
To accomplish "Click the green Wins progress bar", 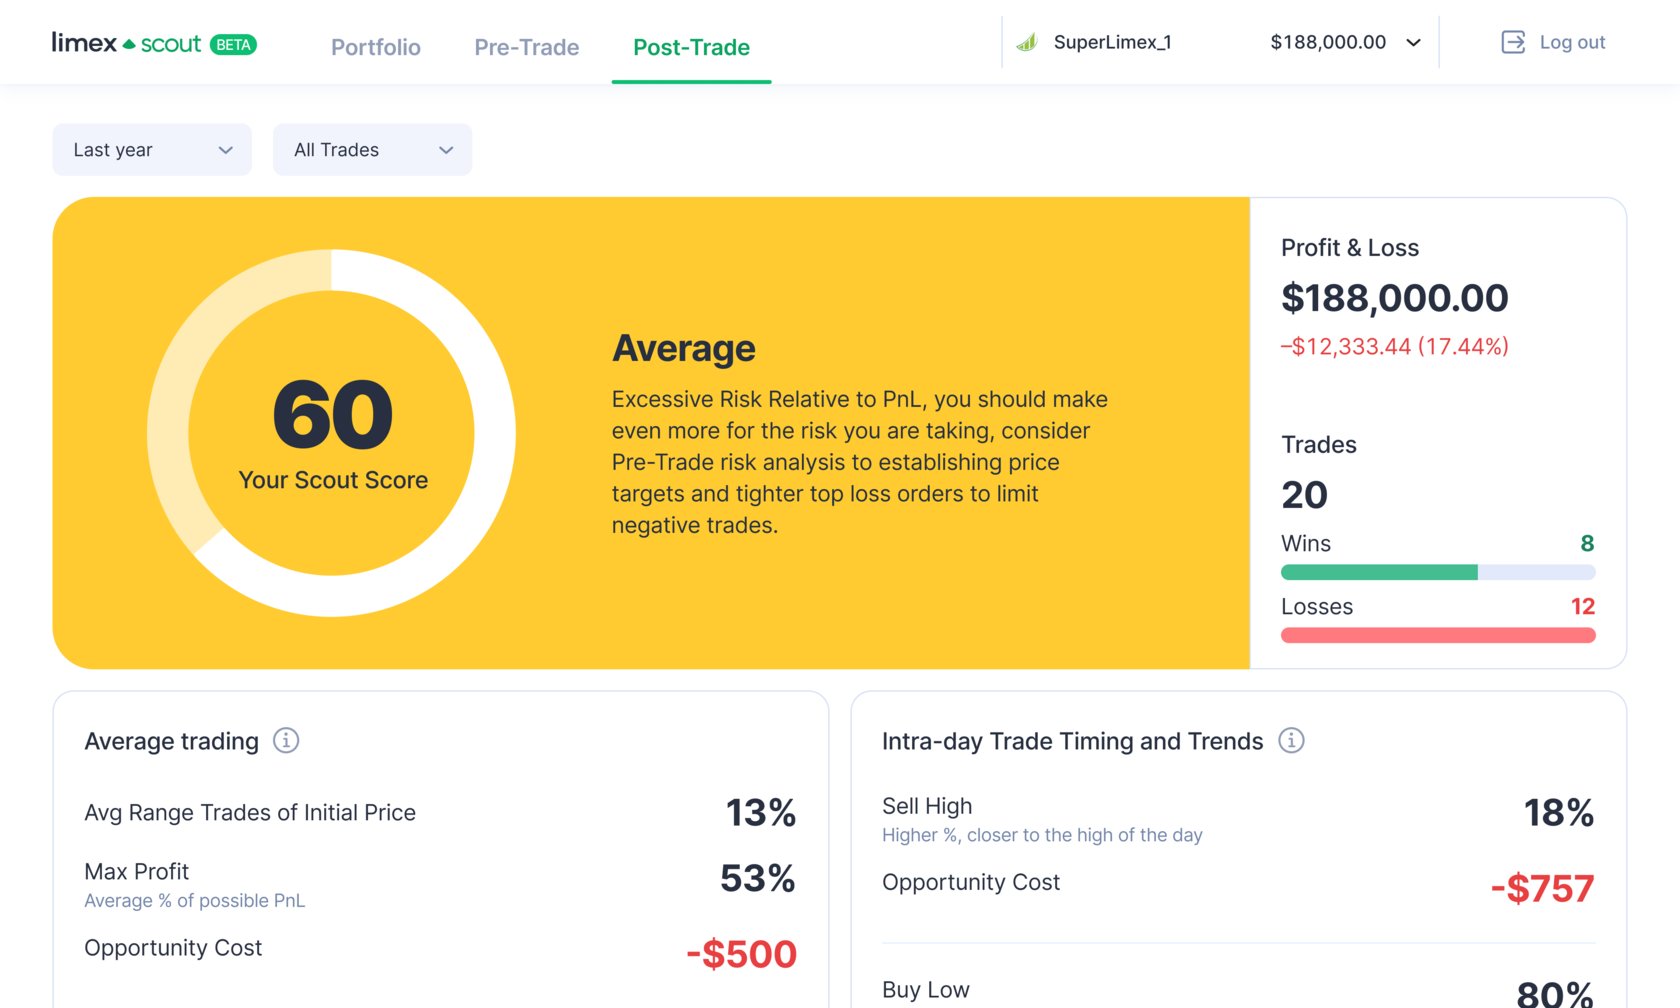I will [1379, 572].
